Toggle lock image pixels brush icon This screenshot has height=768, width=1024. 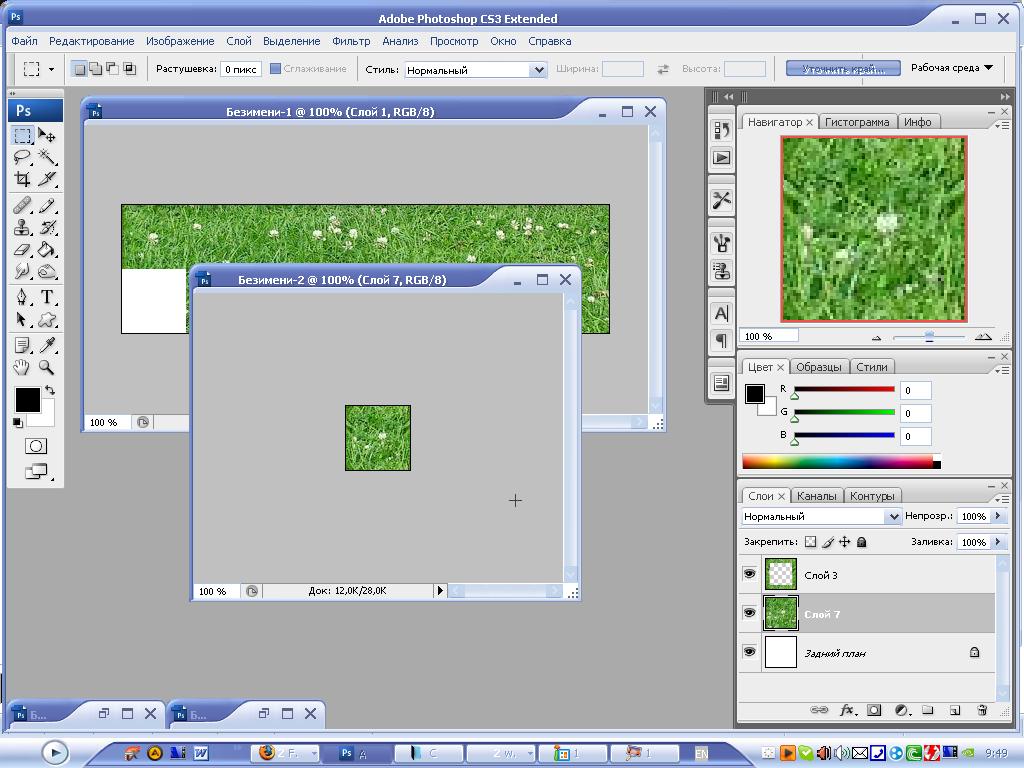coord(828,541)
